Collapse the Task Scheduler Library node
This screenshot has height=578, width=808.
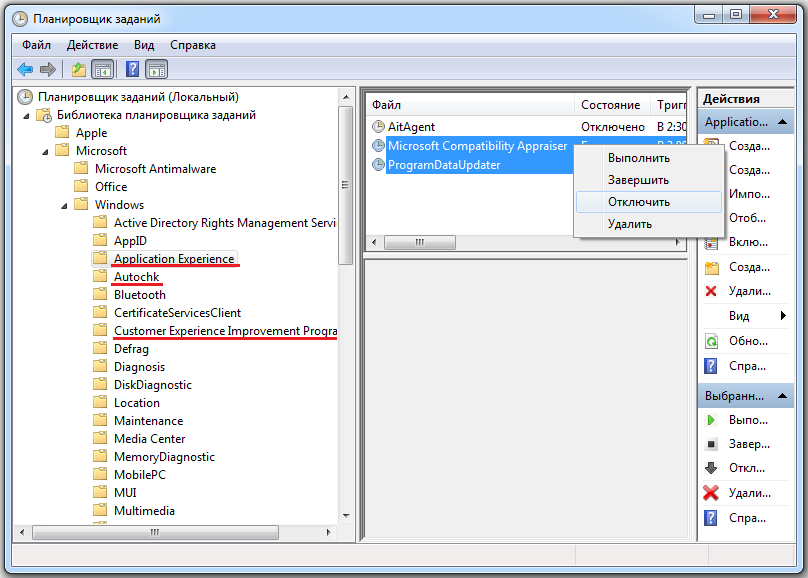coord(26,116)
